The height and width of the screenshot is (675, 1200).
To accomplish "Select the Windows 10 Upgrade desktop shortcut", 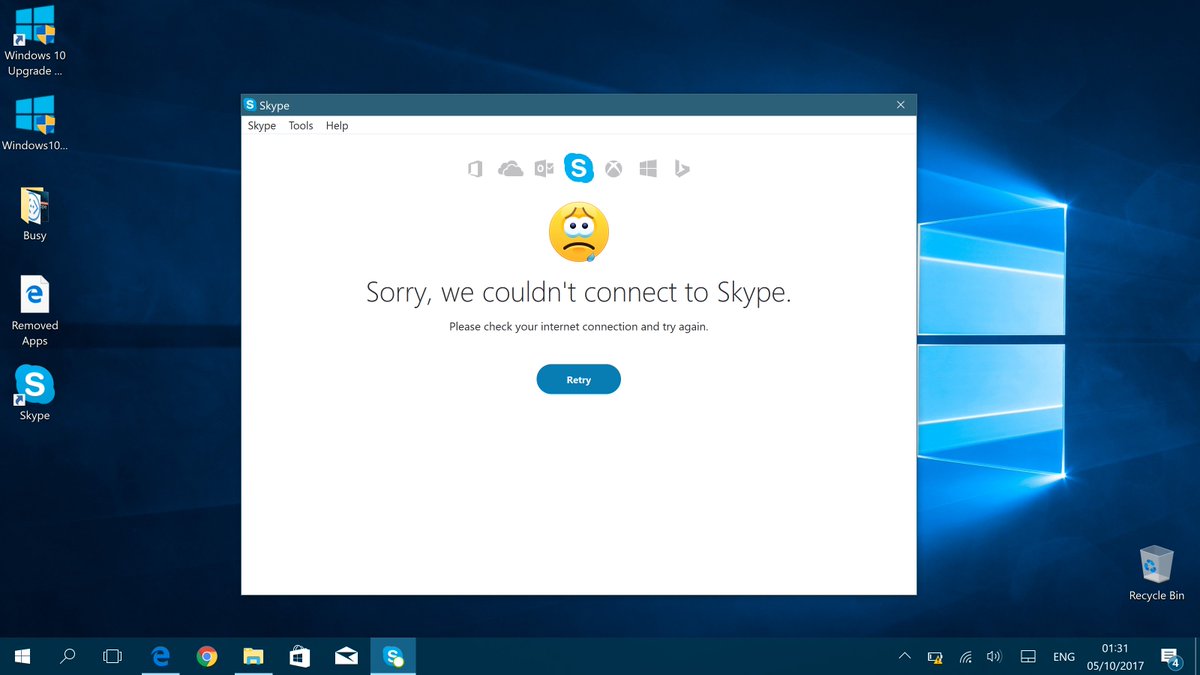I will (x=34, y=43).
